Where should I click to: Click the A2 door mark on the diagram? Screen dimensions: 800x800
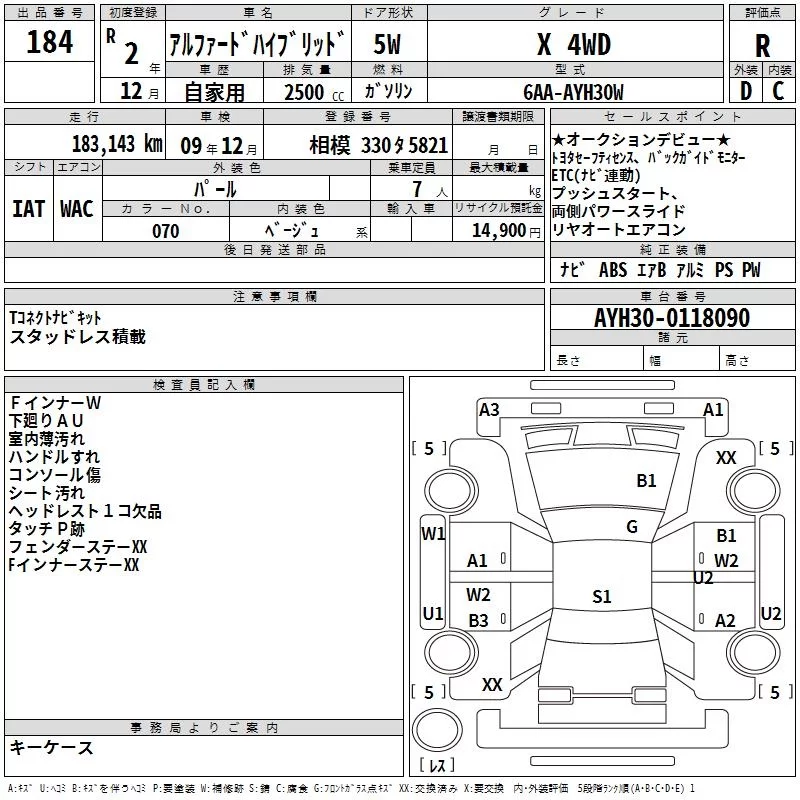(x=725, y=620)
